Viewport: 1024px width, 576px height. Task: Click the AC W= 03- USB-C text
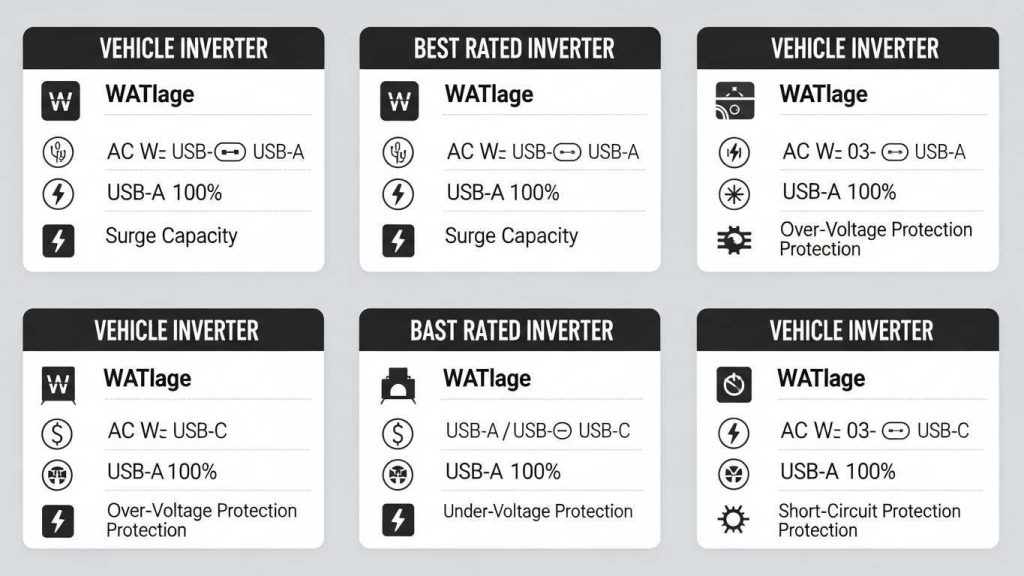(x=874, y=431)
